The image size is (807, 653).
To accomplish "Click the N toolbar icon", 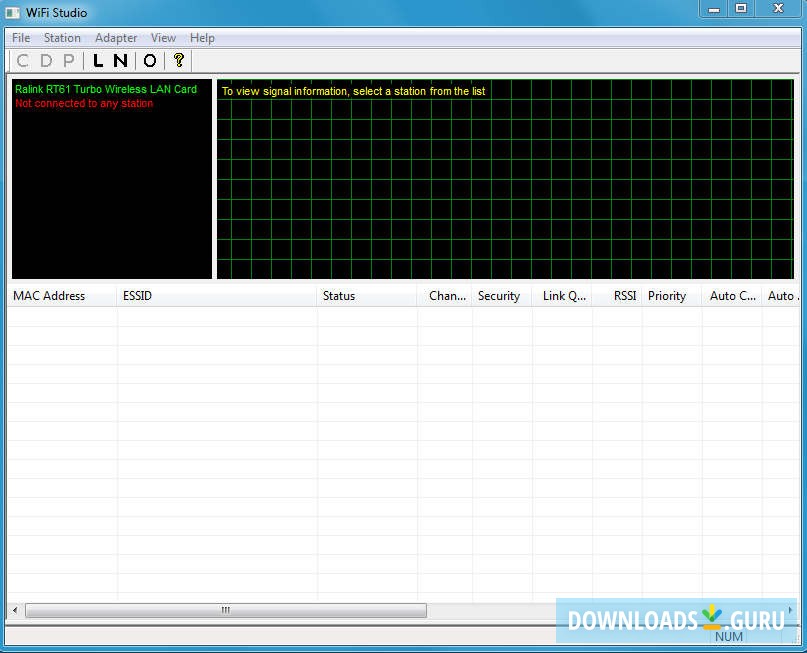I will (x=120, y=61).
